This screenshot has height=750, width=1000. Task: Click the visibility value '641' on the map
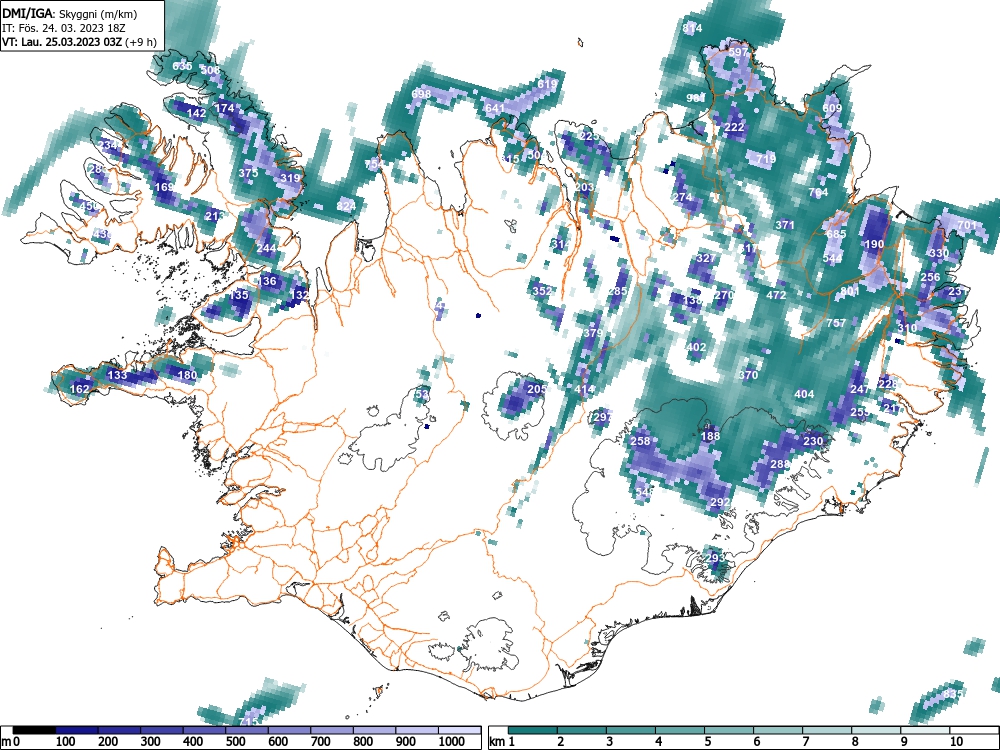pyautogui.click(x=495, y=108)
